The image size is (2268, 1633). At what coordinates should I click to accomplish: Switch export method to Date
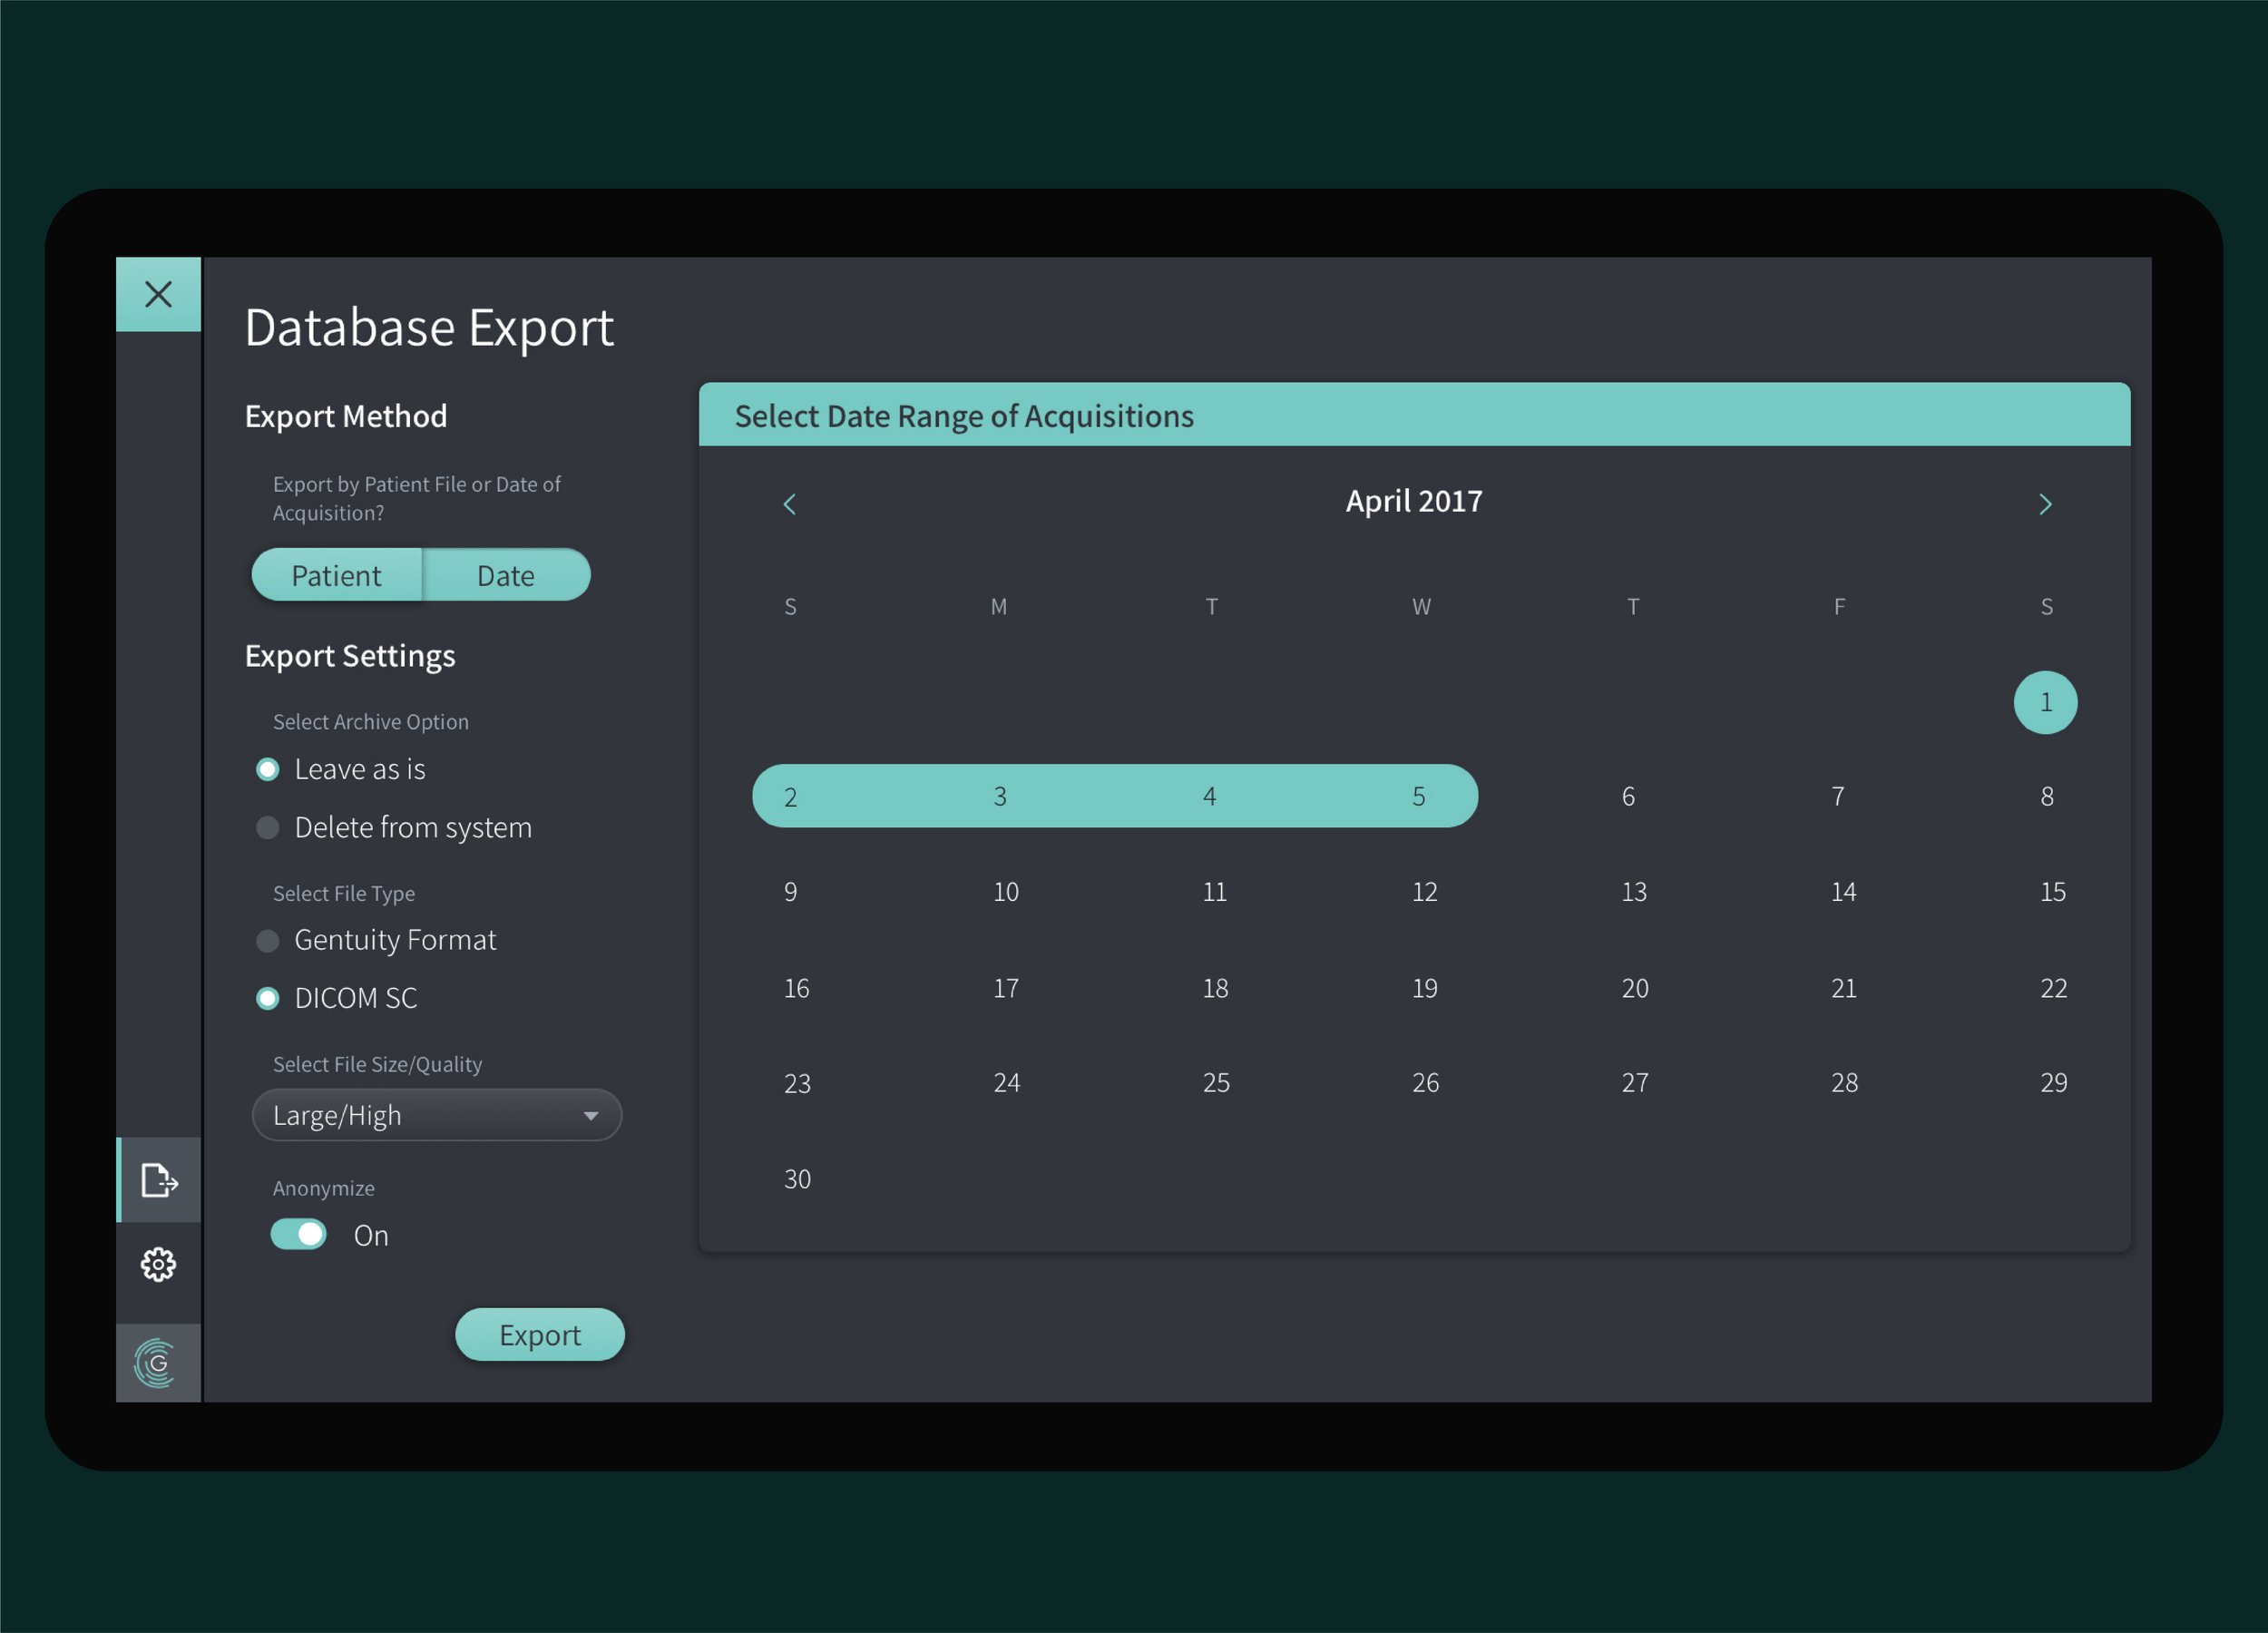click(x=506, y=575)
